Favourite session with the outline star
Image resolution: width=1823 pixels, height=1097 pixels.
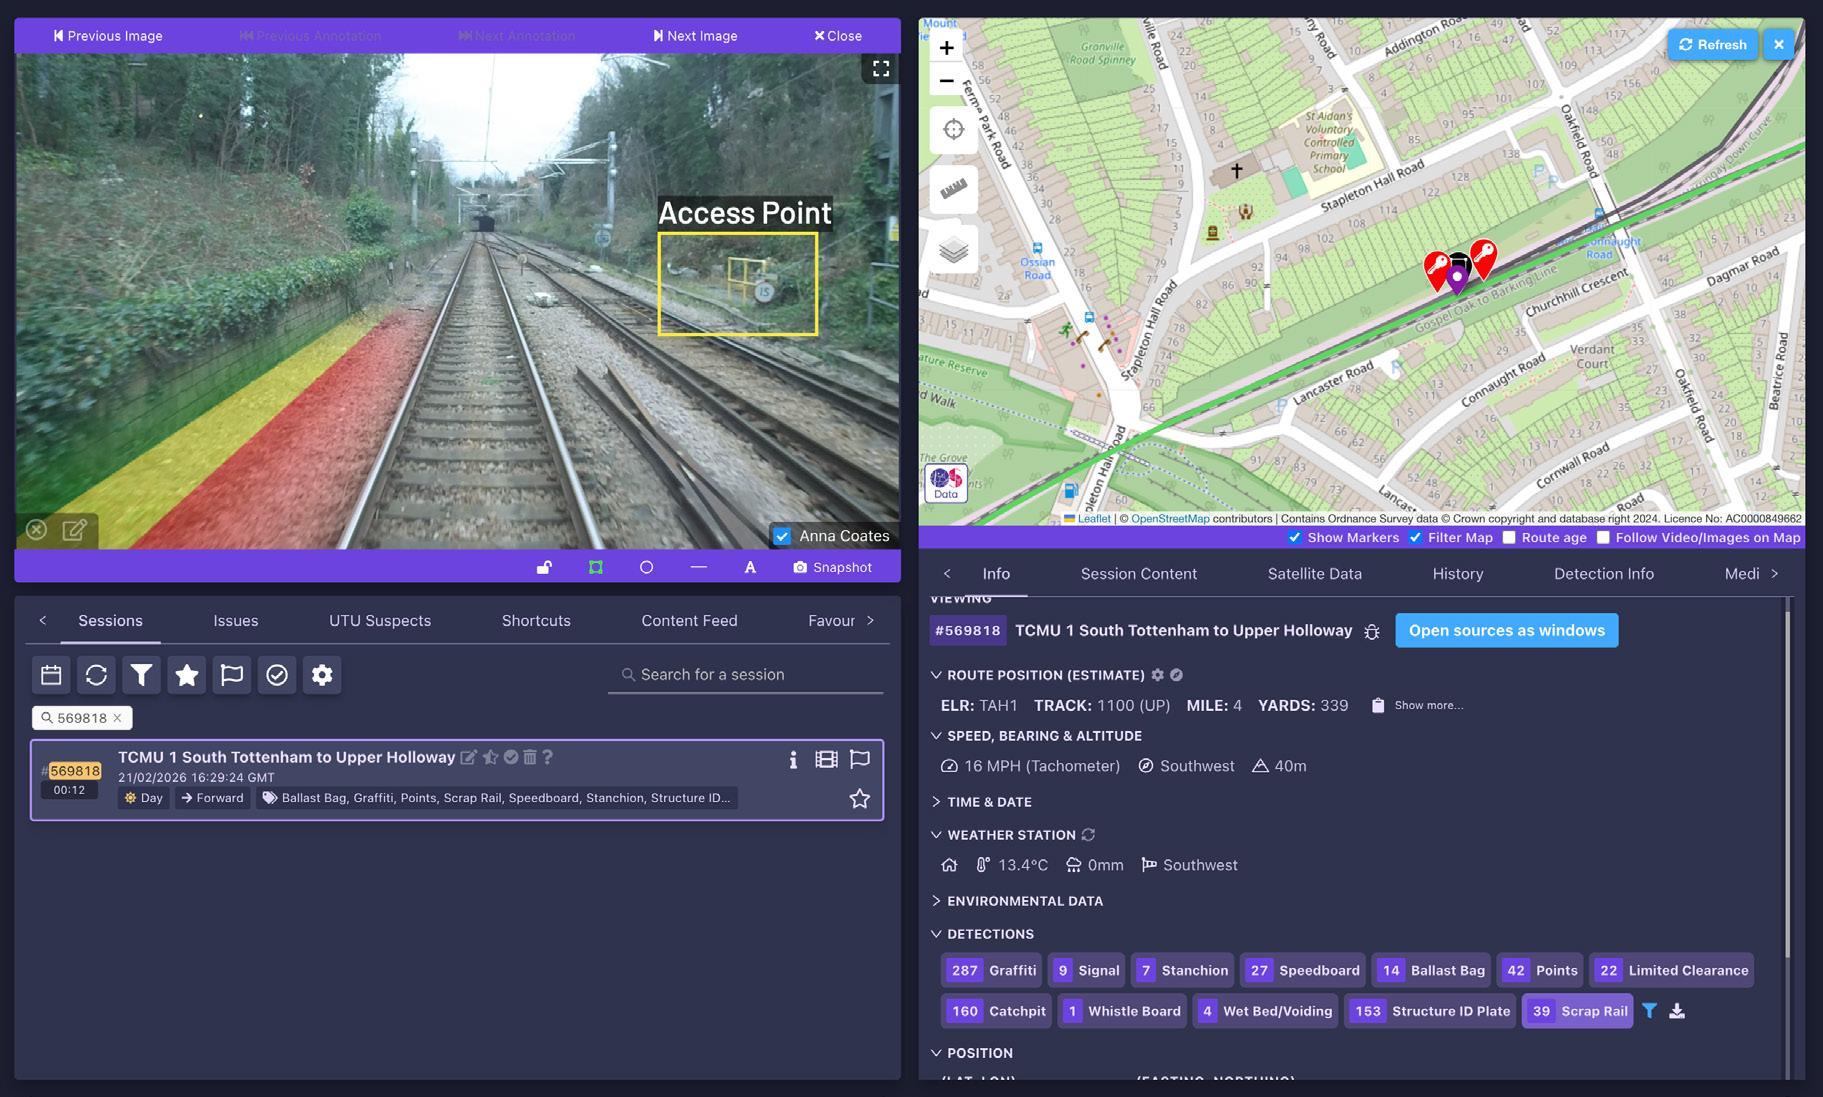[x=860, y=798]
